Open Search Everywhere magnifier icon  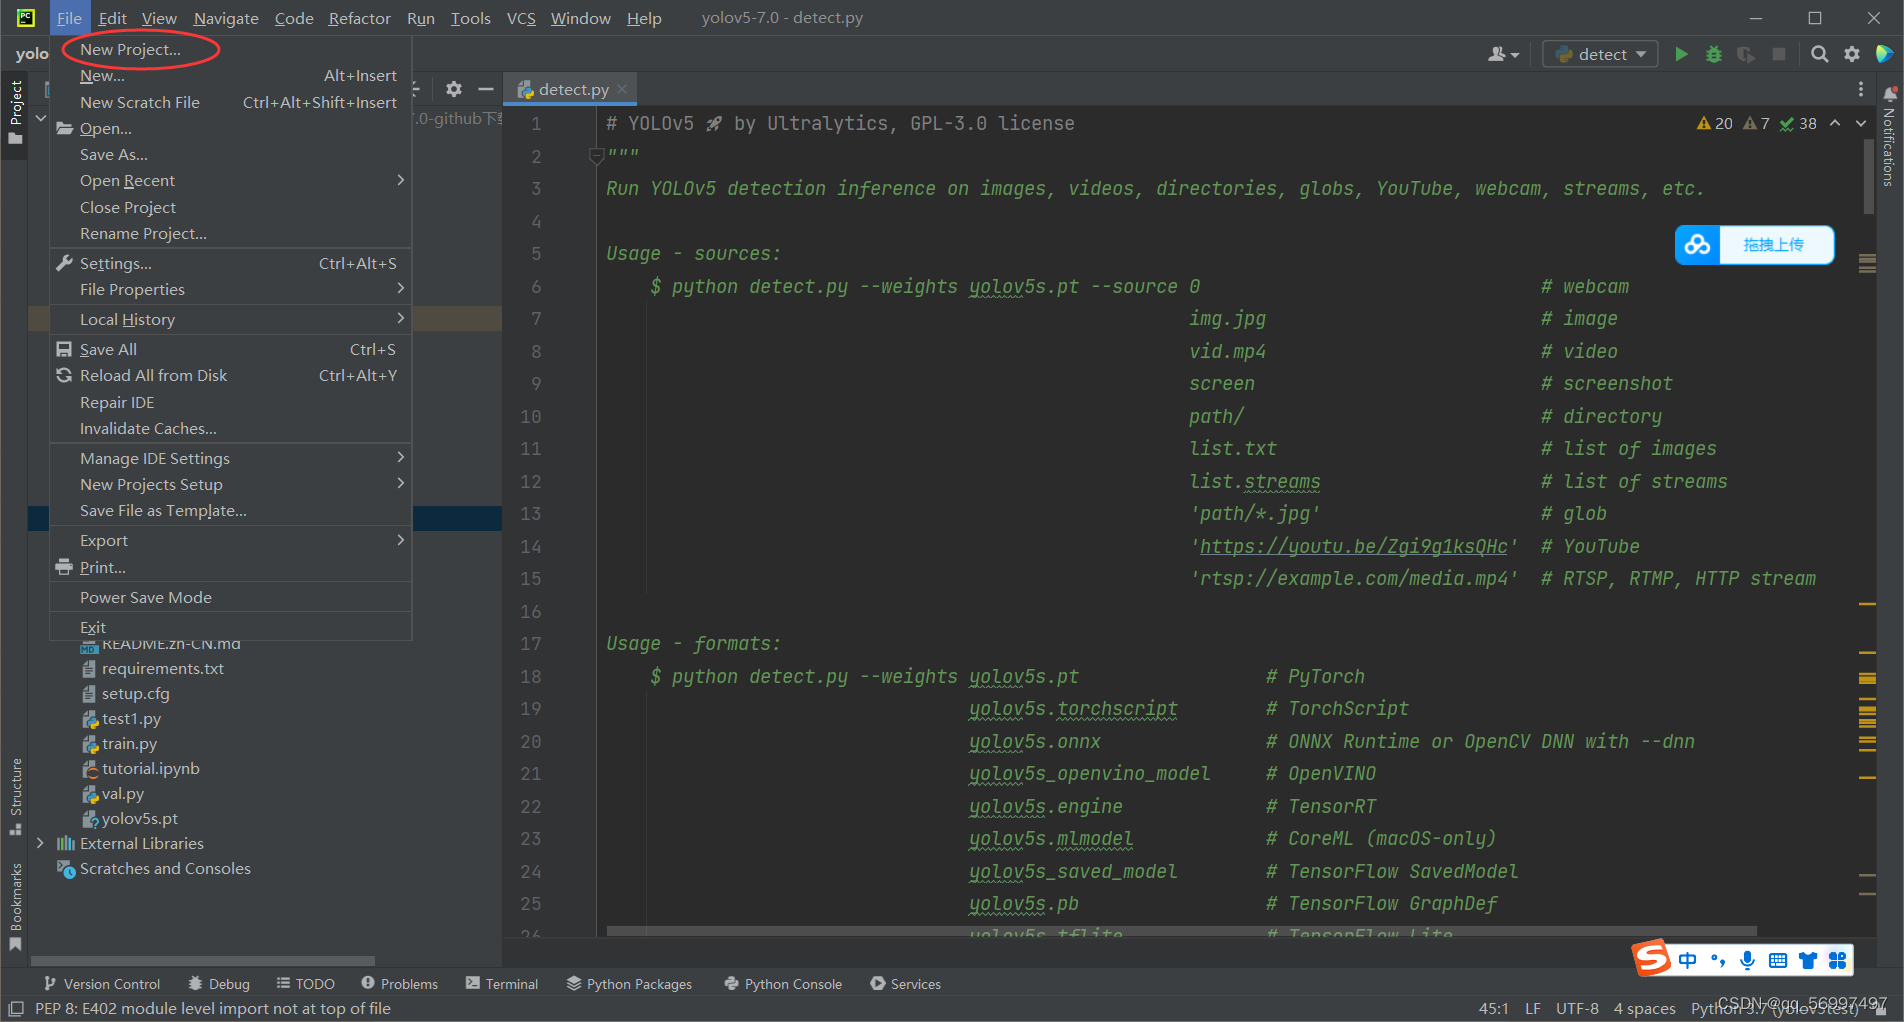(x=1820, y=54)
